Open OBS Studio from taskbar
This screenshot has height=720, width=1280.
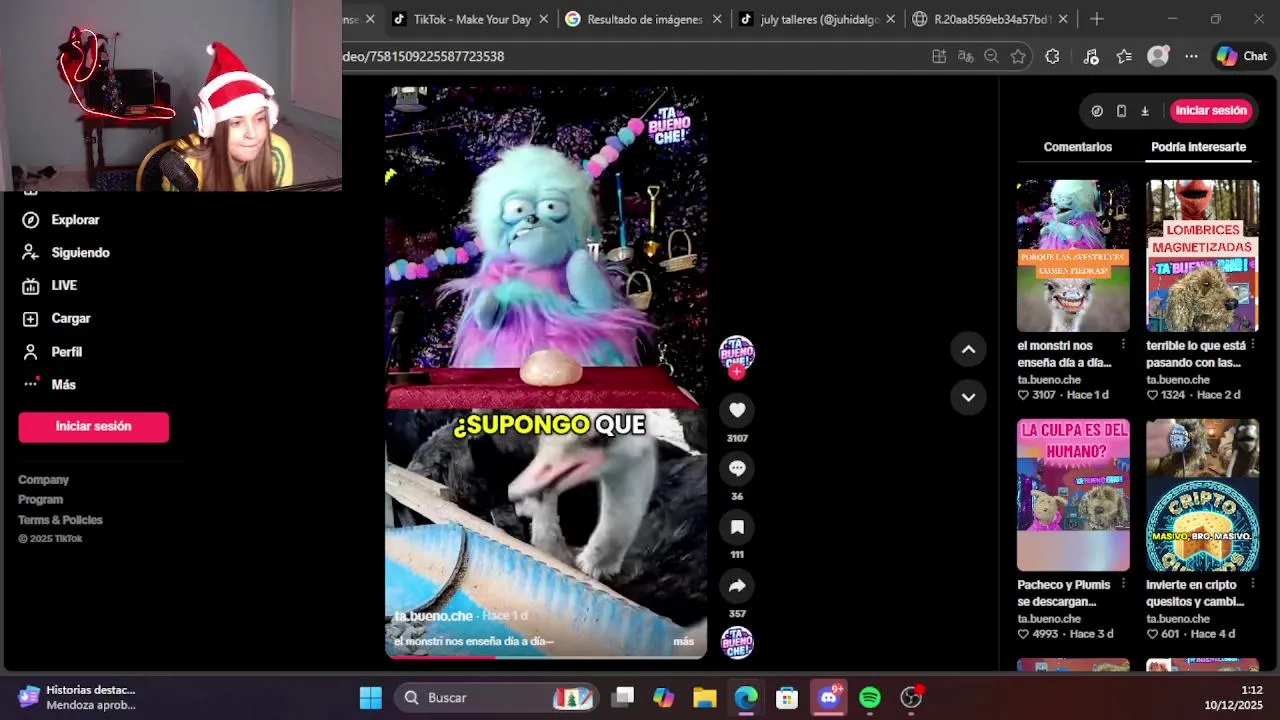coord(911,698)
